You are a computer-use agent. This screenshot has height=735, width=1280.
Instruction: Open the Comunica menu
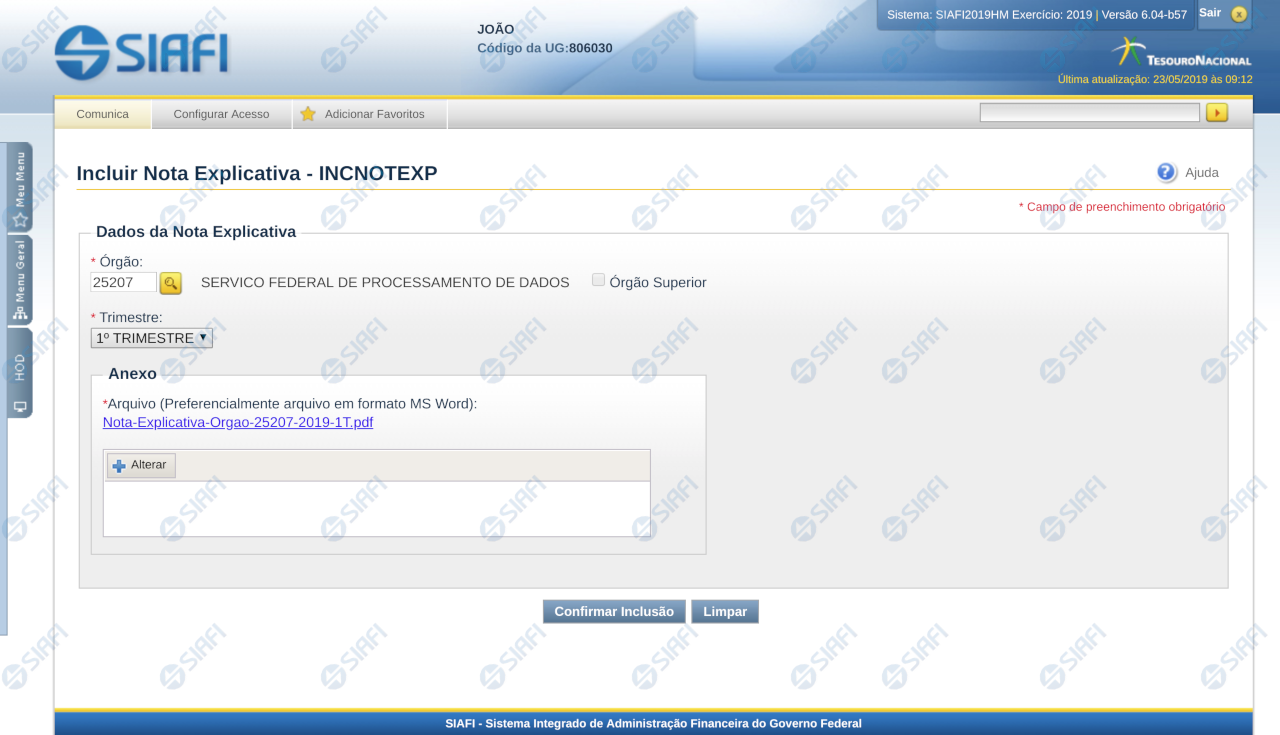pos(102,114)
